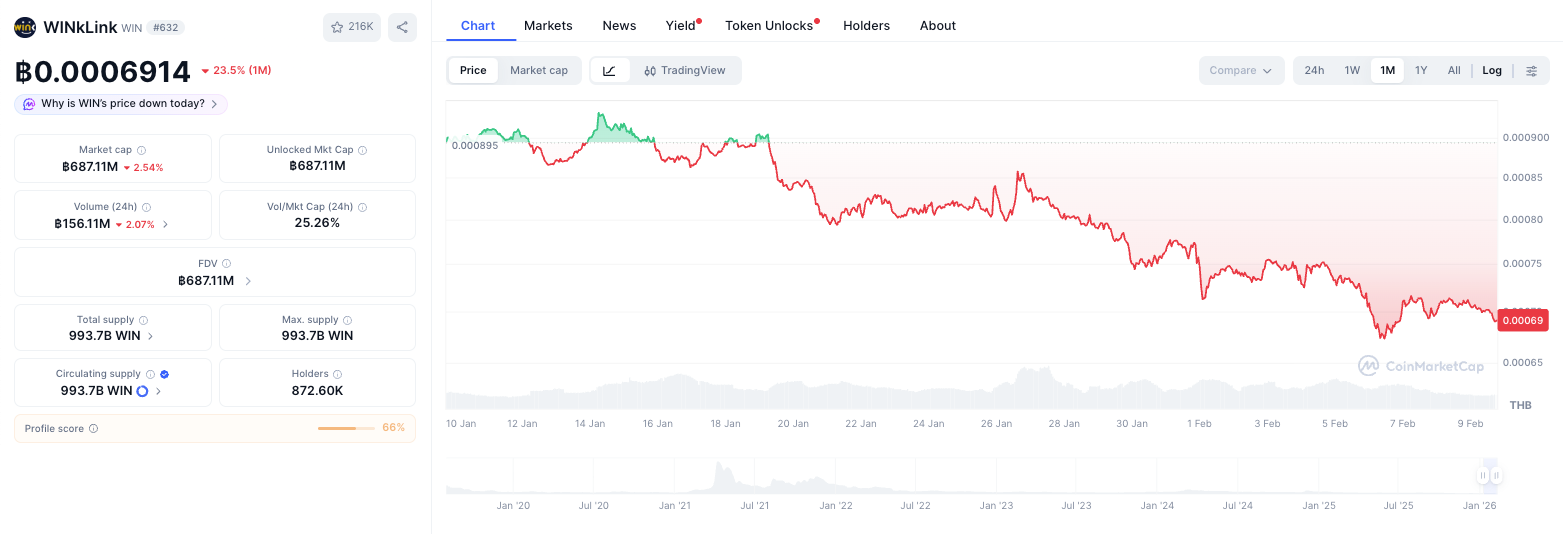The width and height of the screenshot is (1563, 534).
Task: Select 1Y time range
Action: click(x=1421, y=70)
